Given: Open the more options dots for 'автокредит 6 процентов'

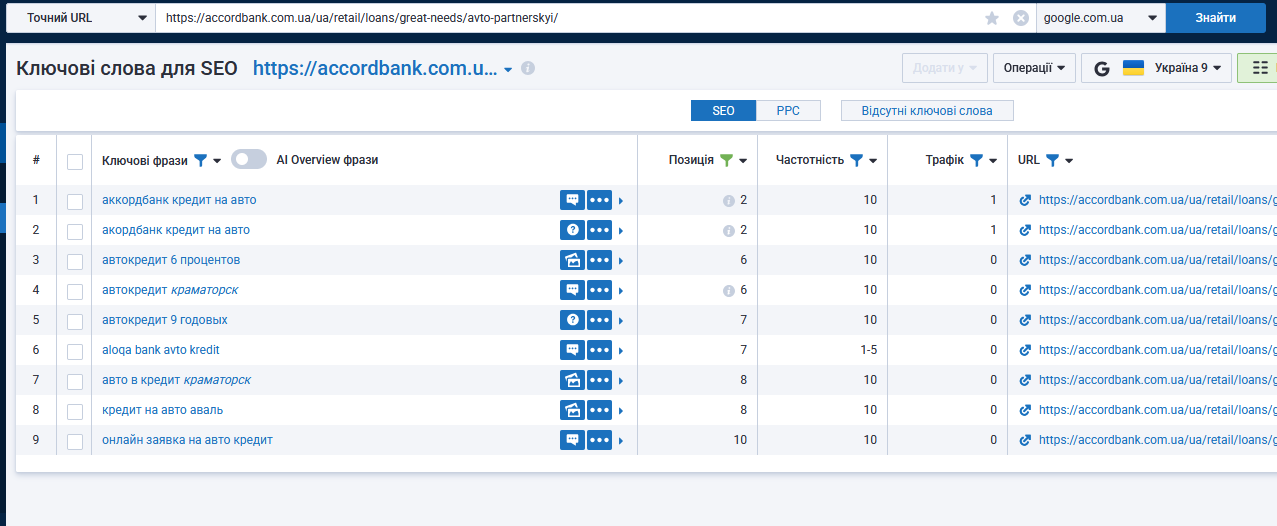Looking at the screenshot, I should point(599,260).
